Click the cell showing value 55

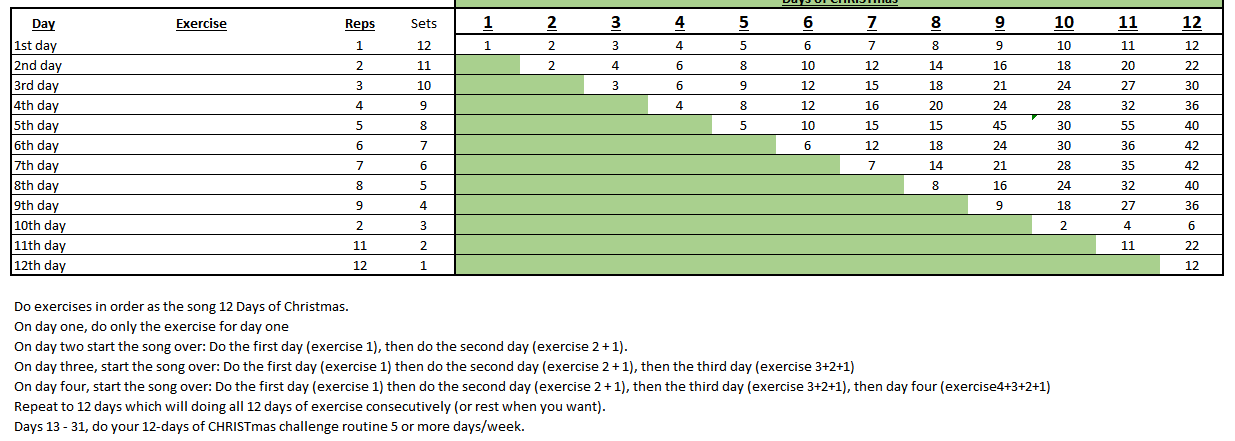(x=1128, y=125)
